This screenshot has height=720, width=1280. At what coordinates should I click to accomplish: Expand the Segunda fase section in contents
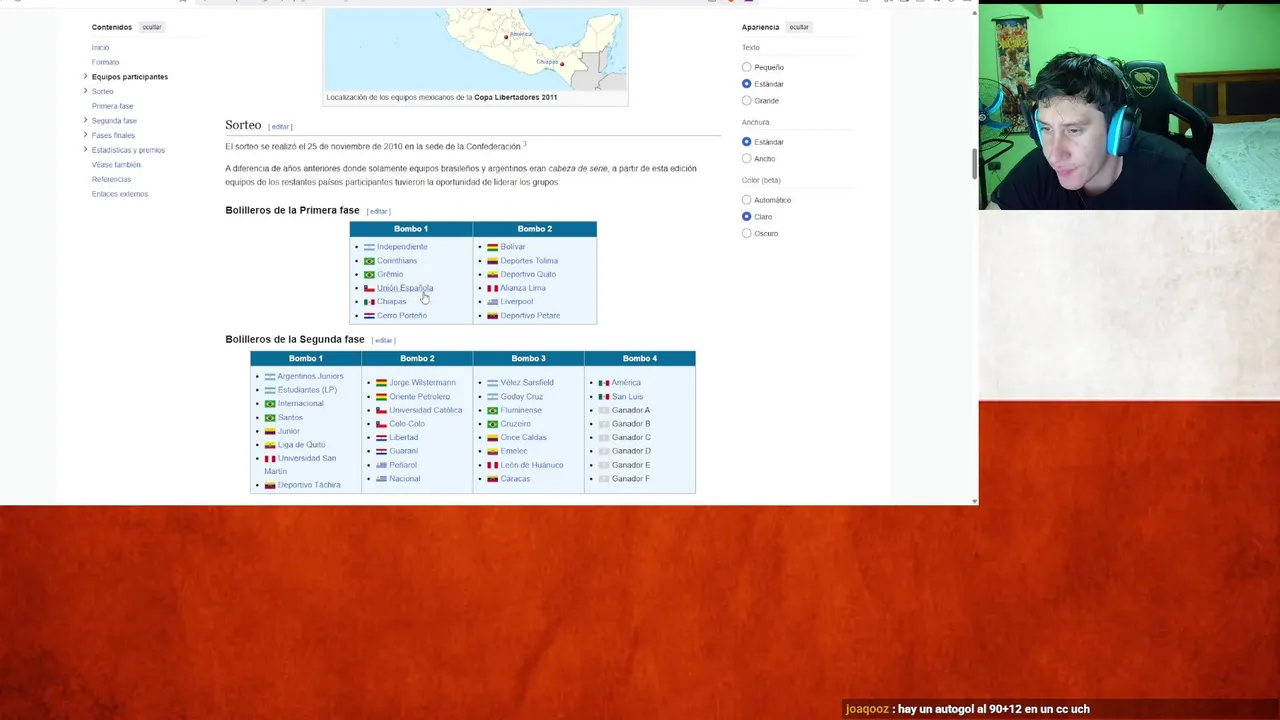(85, 121)
